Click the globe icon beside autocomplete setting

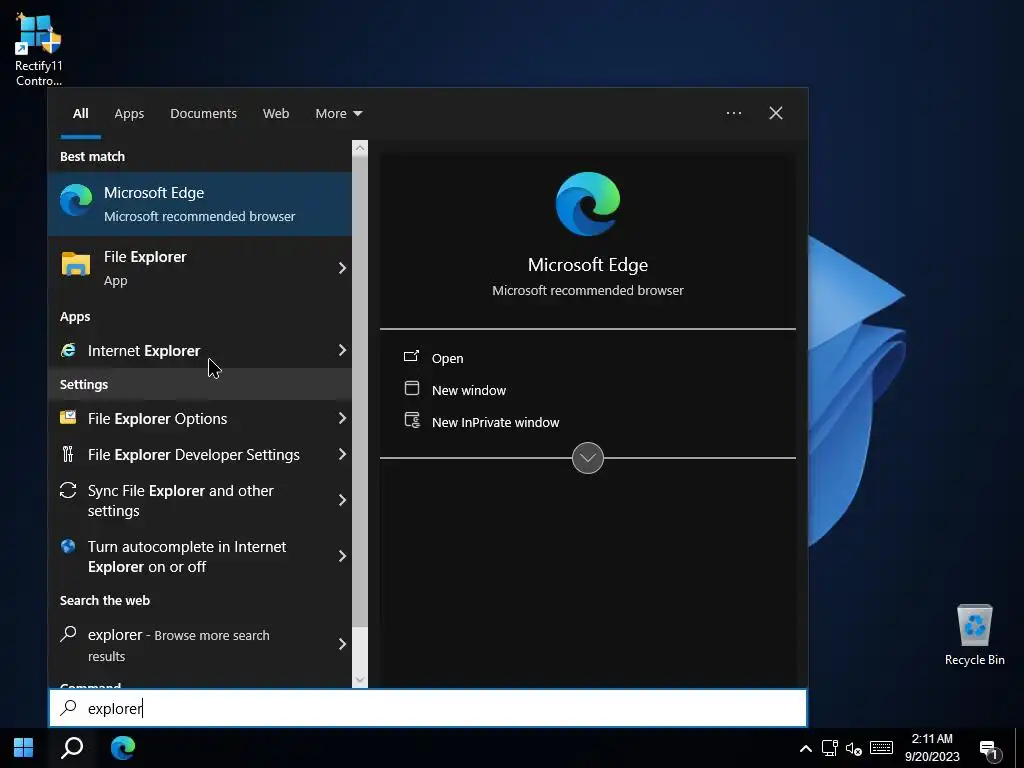click(x=68, y=547)
